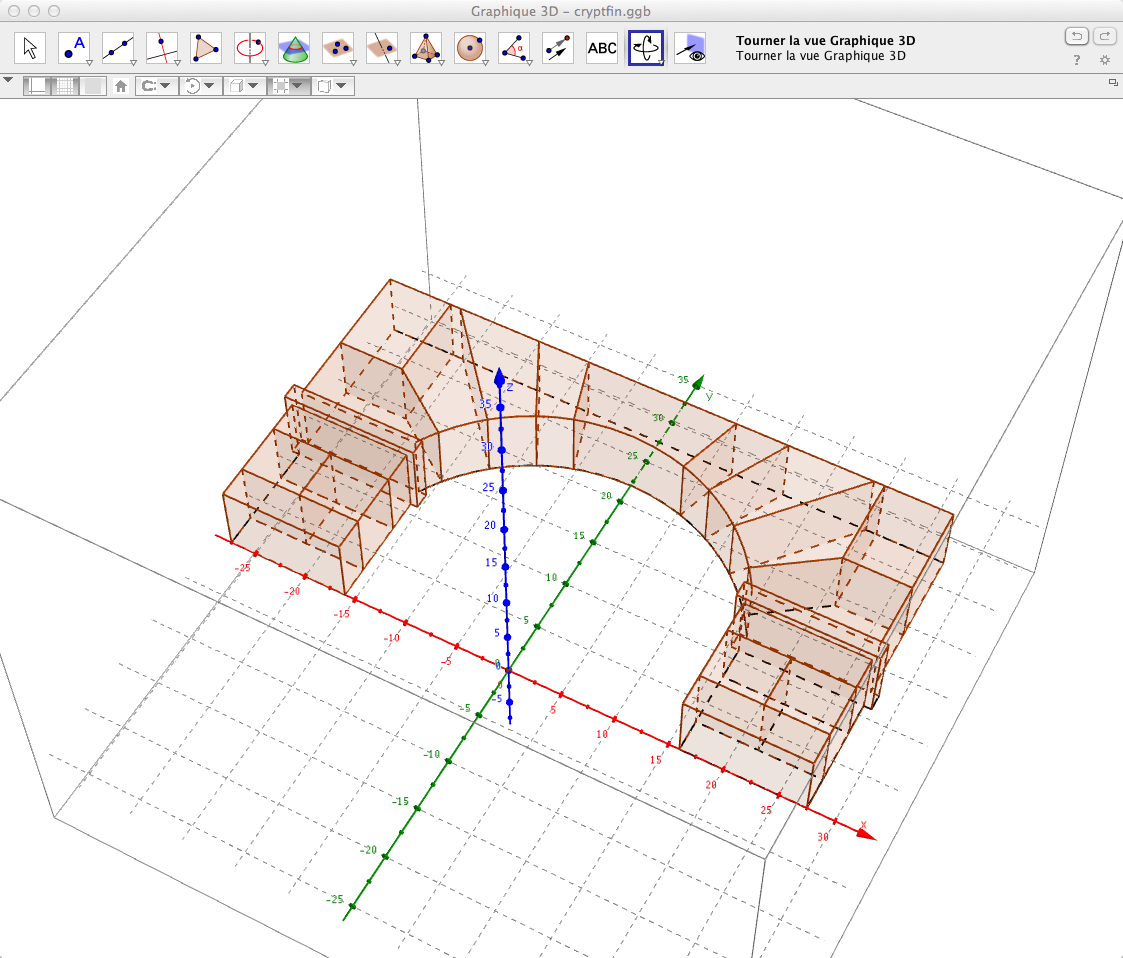This screenshot has height=958, width=1123.
Task: Select the Angle tool
Action: (x=514, y=48)
